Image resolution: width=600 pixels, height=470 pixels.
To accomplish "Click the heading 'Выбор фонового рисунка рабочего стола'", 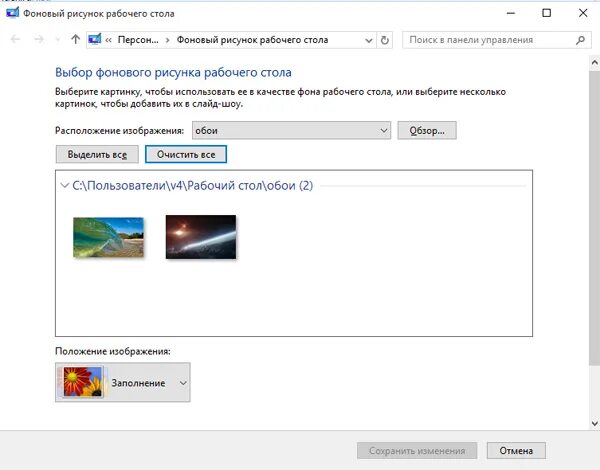I will [173, 72].
